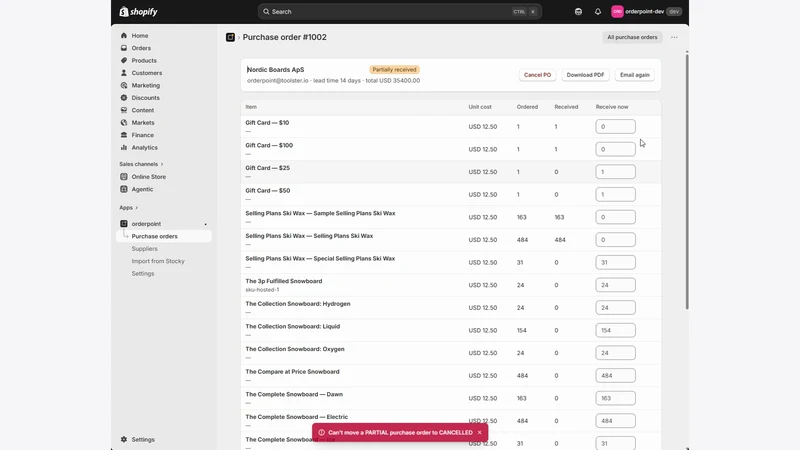Click Receive now field for Gift Card — $10
This screenshot has width=800, height=450.
615,127
